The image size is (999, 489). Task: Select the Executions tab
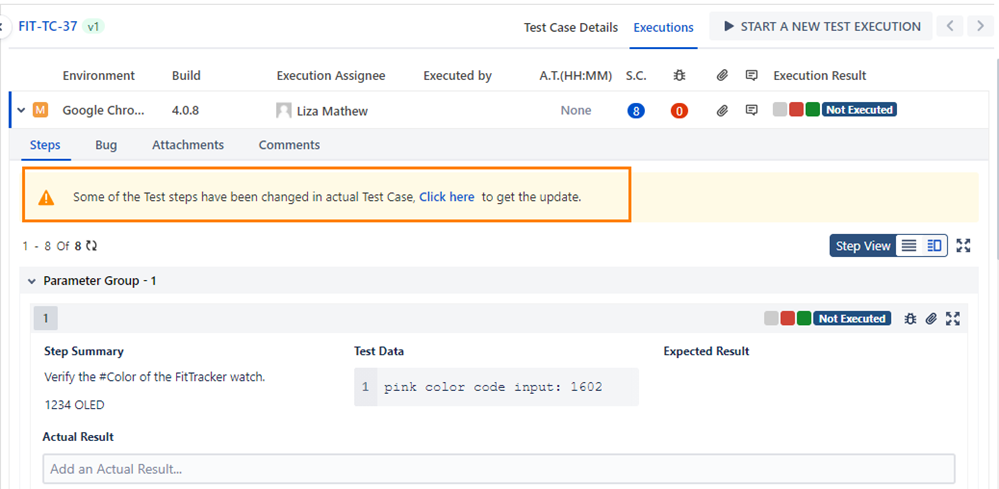click(x=663, y=27)
